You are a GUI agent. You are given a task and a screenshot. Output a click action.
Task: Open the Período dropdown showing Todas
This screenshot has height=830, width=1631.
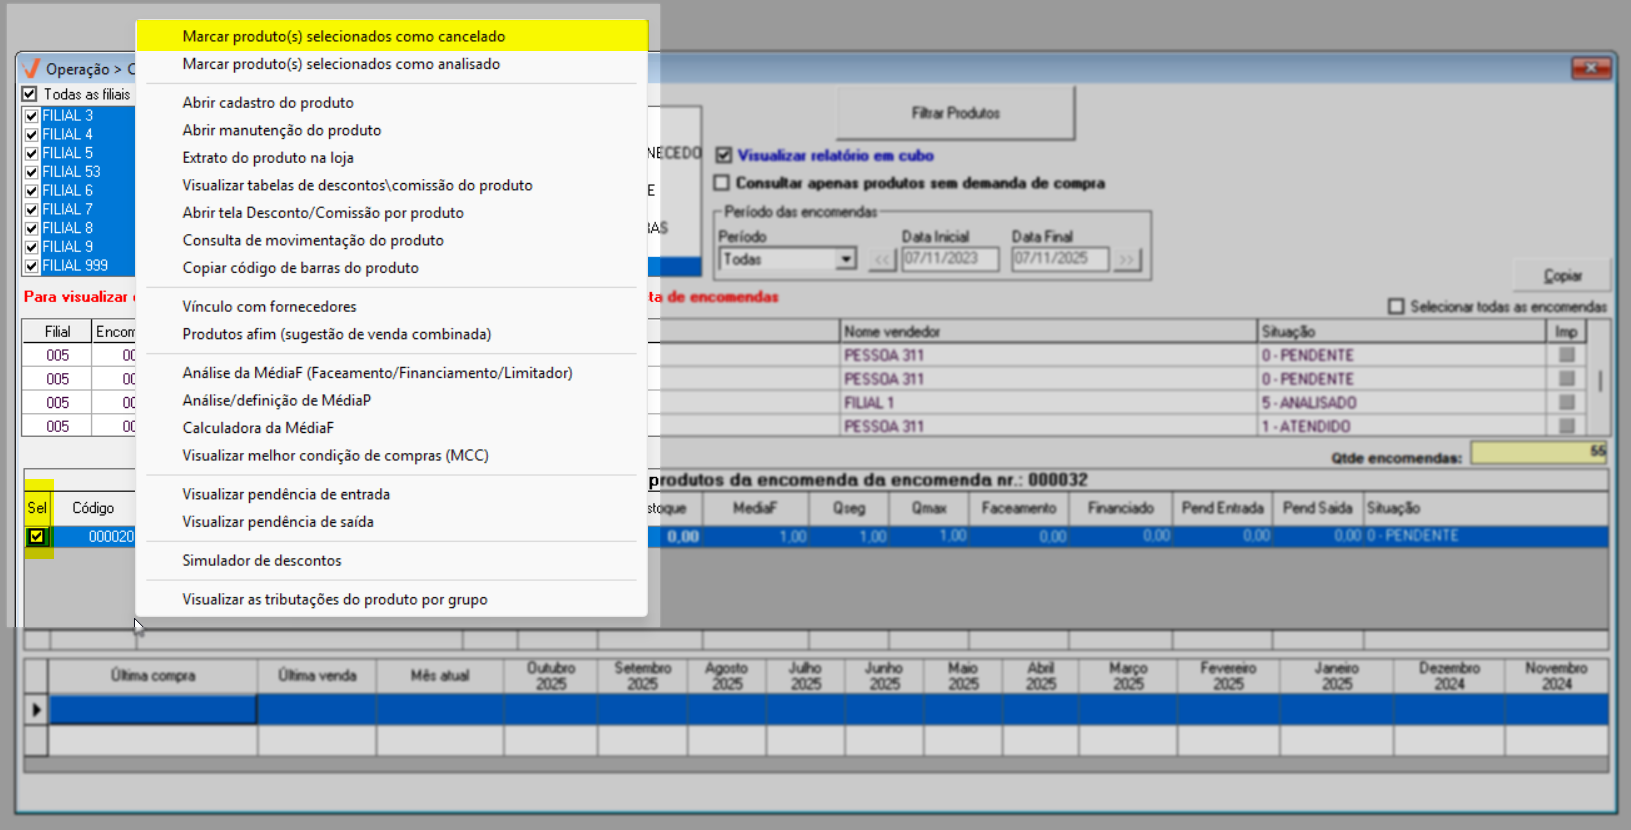(846, 260)
